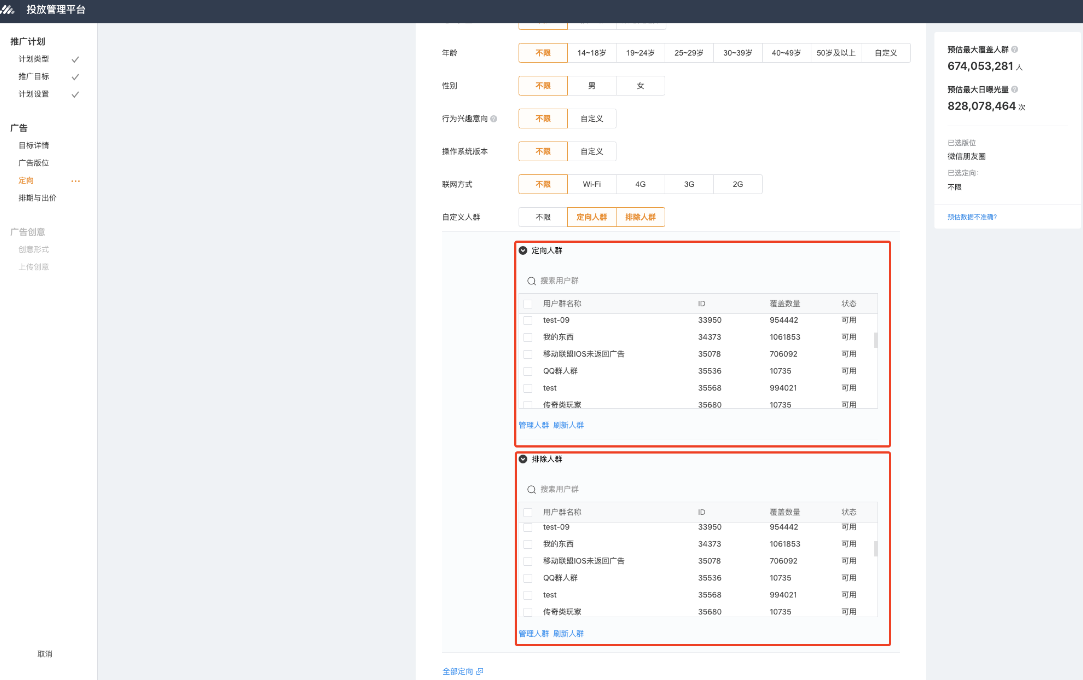The image size is (1083, 680).
Task: Click external link icon next to 全部定向
Action: coord(480,671)
